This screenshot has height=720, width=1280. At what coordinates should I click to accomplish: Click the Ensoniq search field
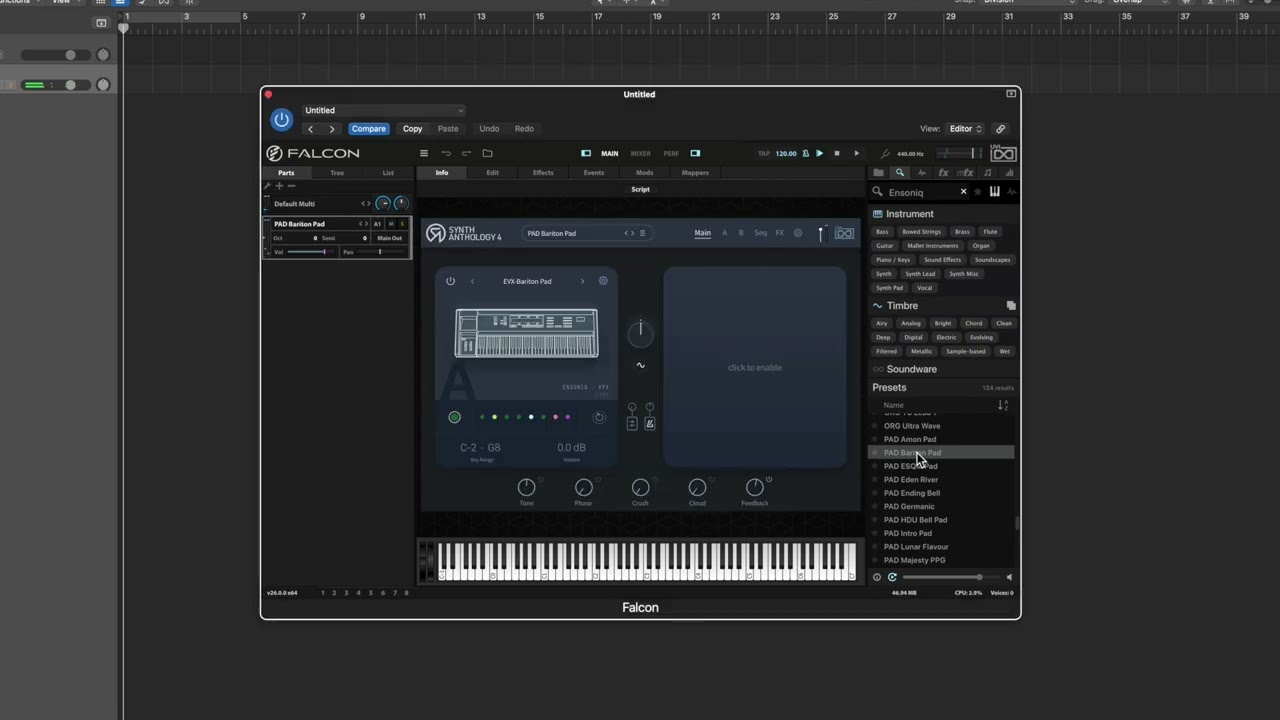point(920,192)
